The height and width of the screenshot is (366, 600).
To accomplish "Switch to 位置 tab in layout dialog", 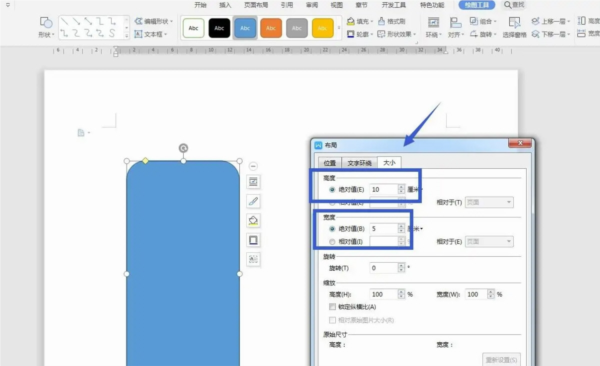I will pyautogui.click(x=330, y=163).
